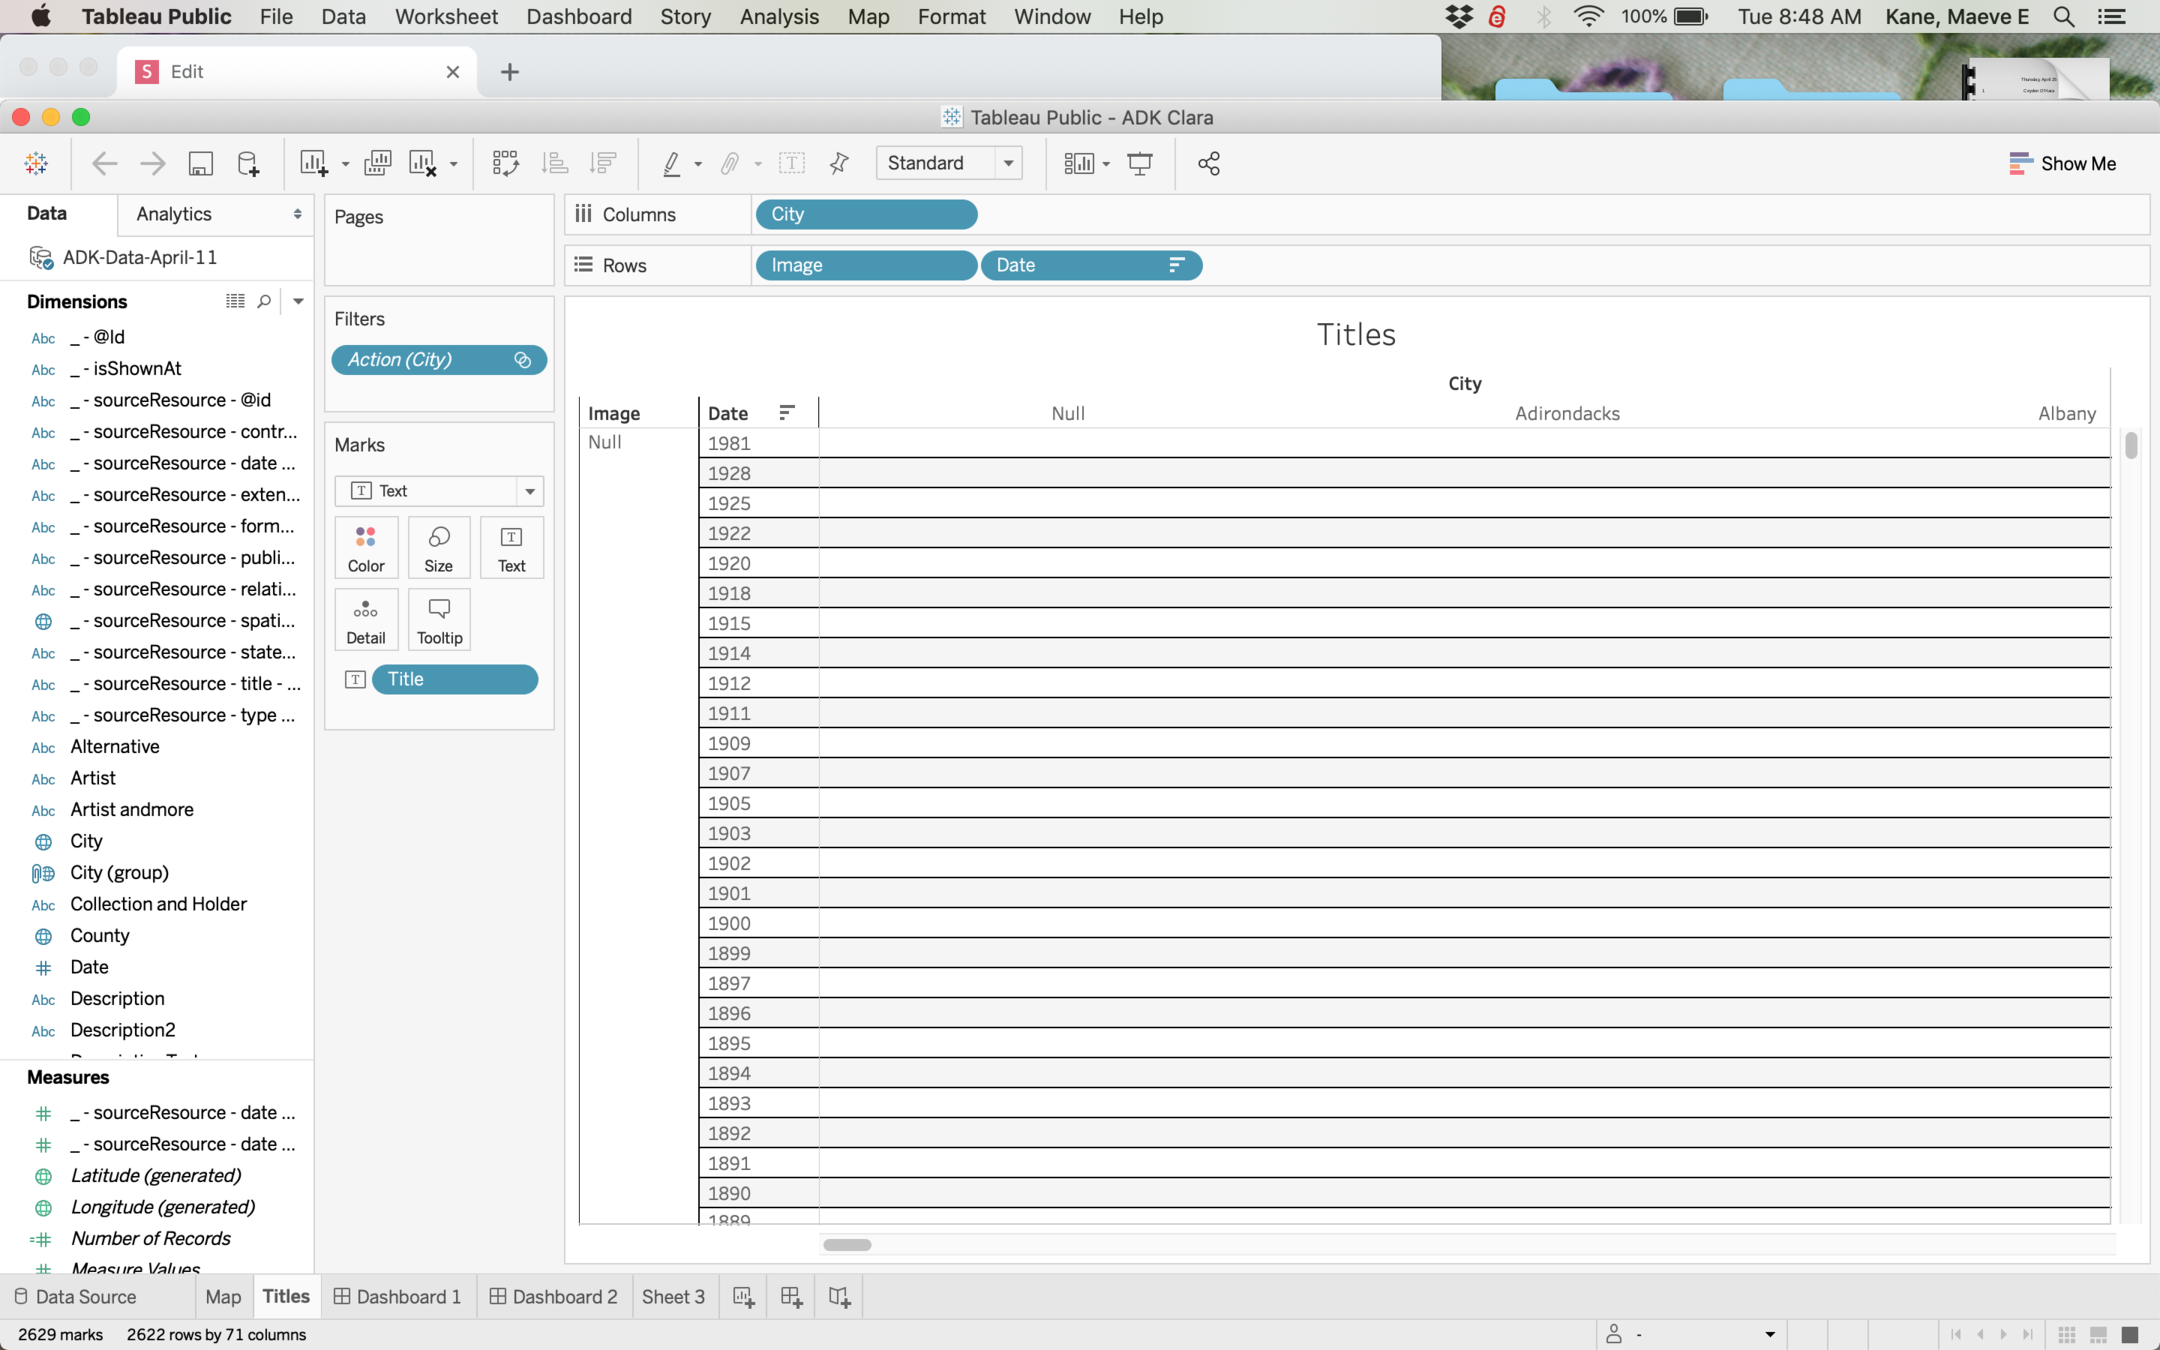The height and width of the screenshot is (1350, 2160).
Task: Click the Duplicate Sheet toolbar icon
Action: pyautogui.click(x=377, y=164)
